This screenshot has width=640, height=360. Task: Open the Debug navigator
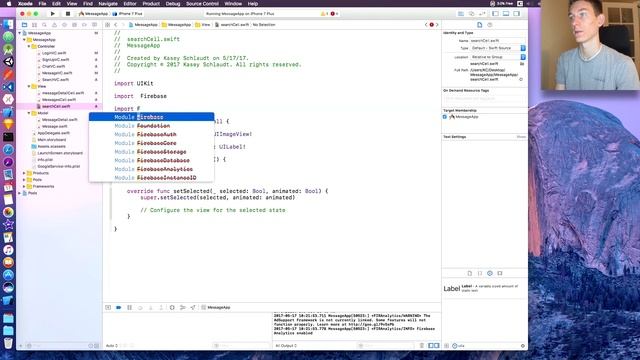coord(74,25)
